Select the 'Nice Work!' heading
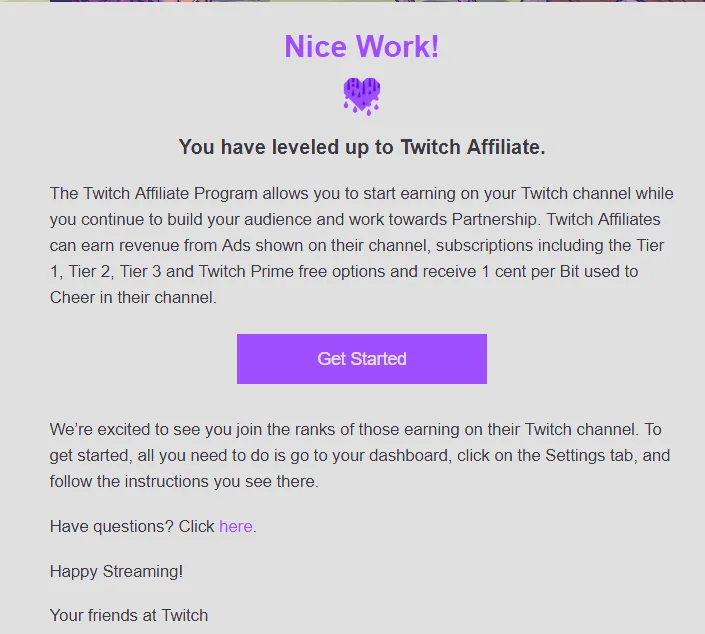The width and height of the screenshot is (705, 634). [361, 46]
